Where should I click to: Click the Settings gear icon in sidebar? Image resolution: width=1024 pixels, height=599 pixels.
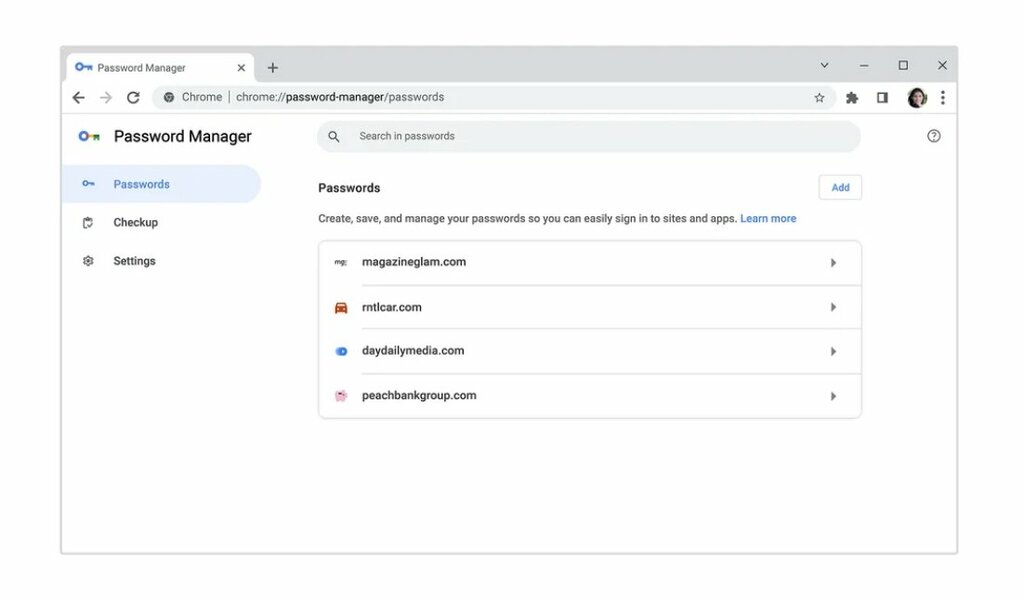coord(88,261)
